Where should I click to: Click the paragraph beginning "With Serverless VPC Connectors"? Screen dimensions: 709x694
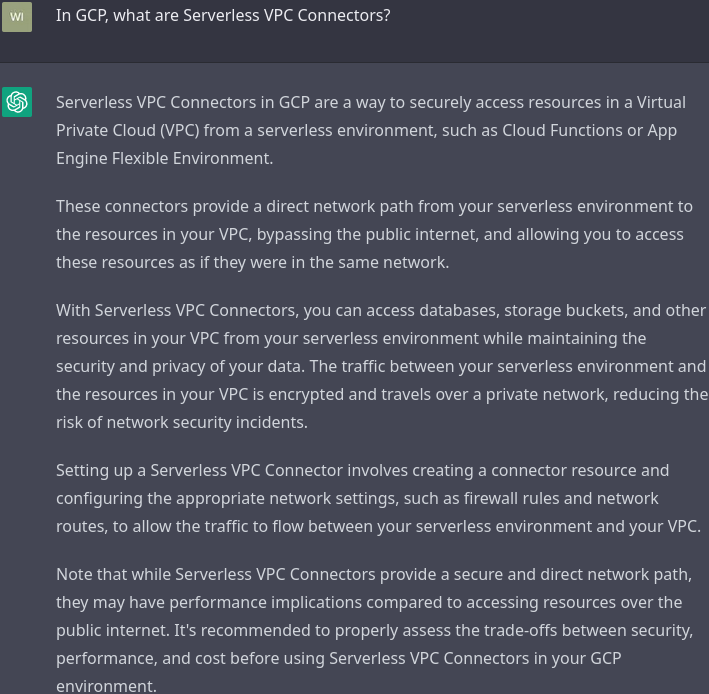click(380, 366)
